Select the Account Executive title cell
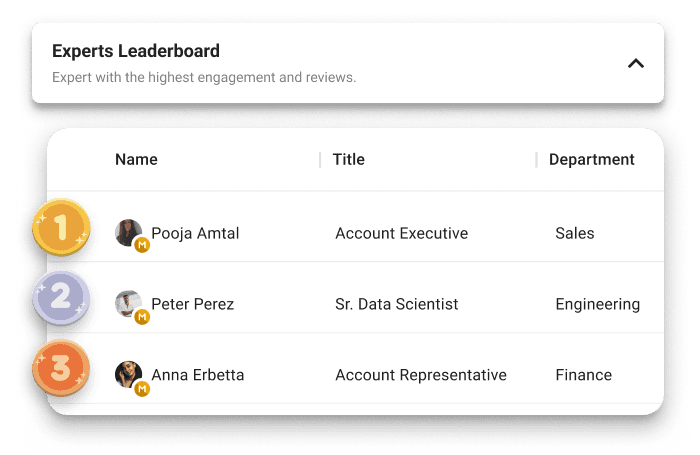700x455 pixels. pyautogui.click(x=401, y=233)
